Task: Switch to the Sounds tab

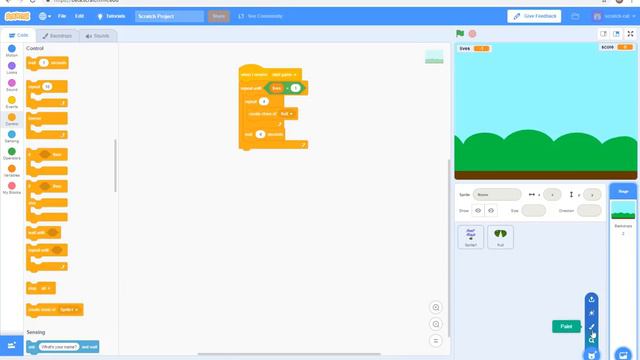Action: tap(98, 36)
